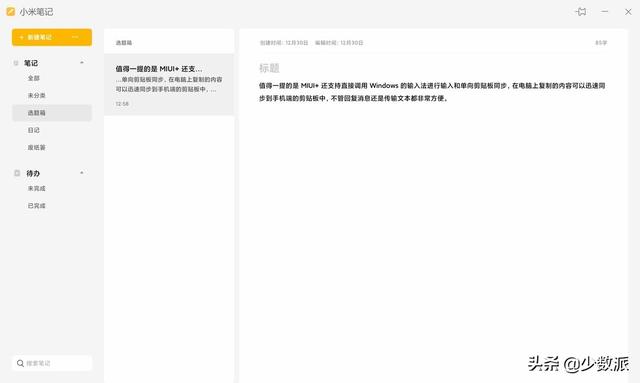Image resolution: width=640 pixels, height=383 pixels.
Task: Collapse the 笔记 section with its arrow
Action: [82, 63]
